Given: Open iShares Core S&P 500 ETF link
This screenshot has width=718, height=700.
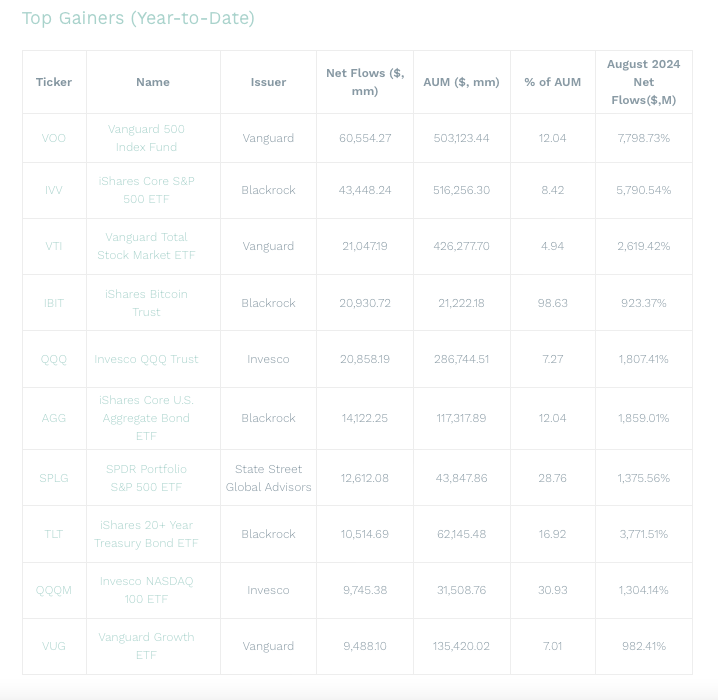Looking at the screenshot, I should pos(146,190).
